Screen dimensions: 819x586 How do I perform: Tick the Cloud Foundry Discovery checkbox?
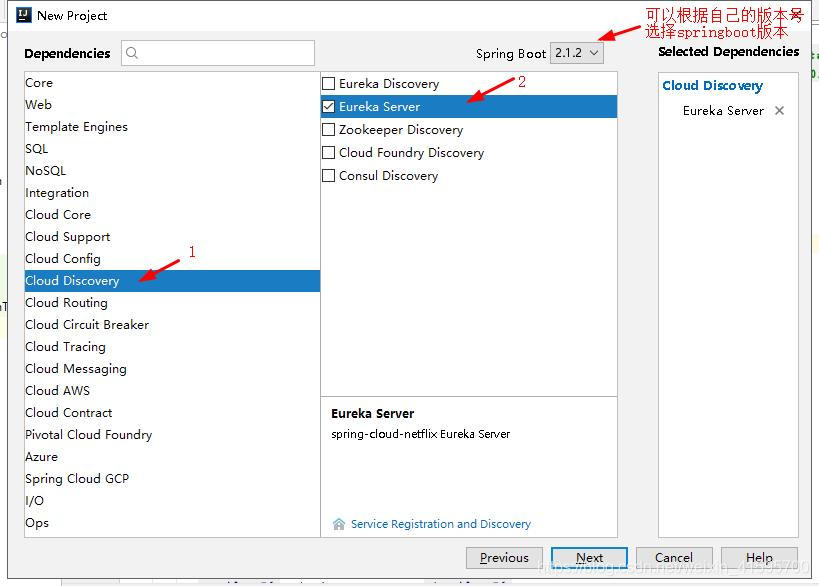pyautogui.click(x=329, y=153)
